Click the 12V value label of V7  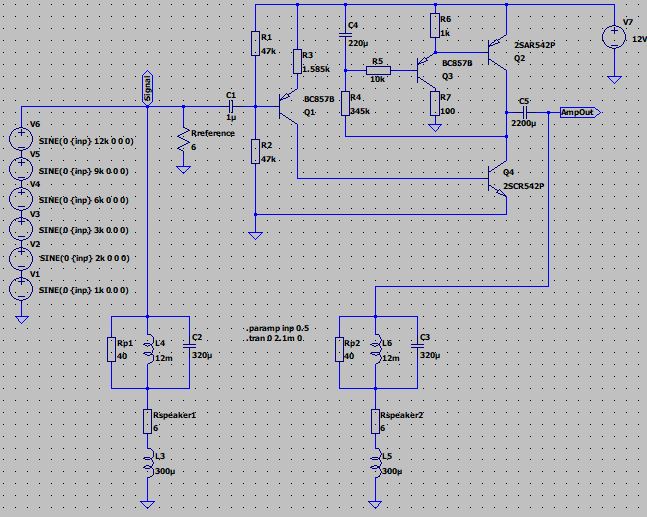point(639,39)
